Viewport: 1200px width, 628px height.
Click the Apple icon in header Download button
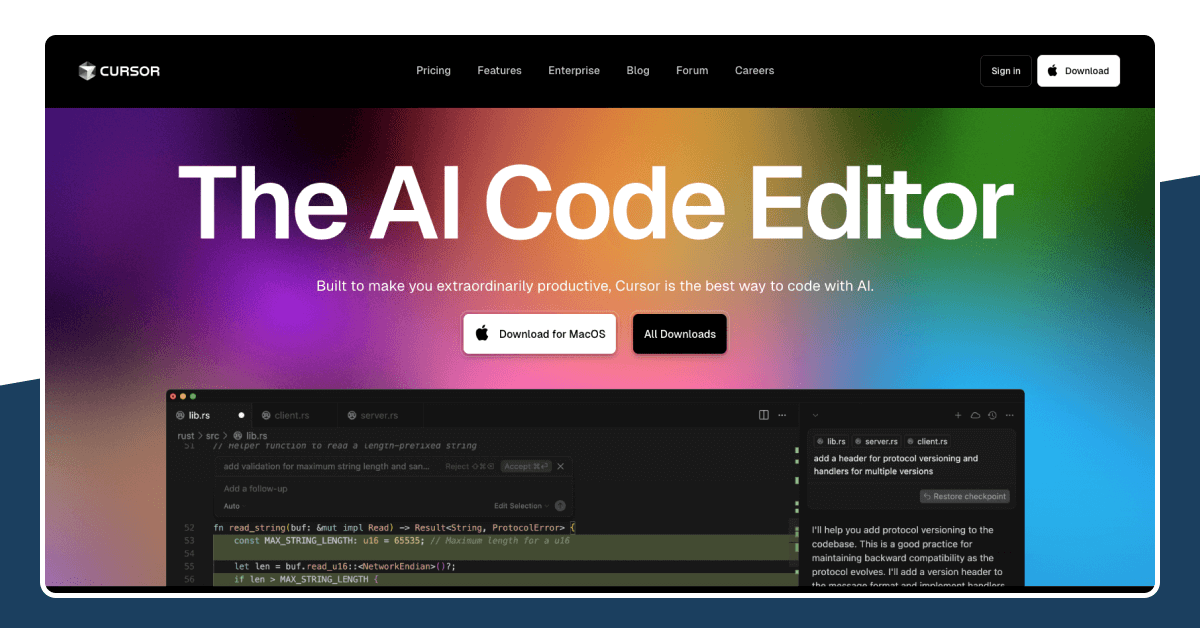tap(1053, 71)
